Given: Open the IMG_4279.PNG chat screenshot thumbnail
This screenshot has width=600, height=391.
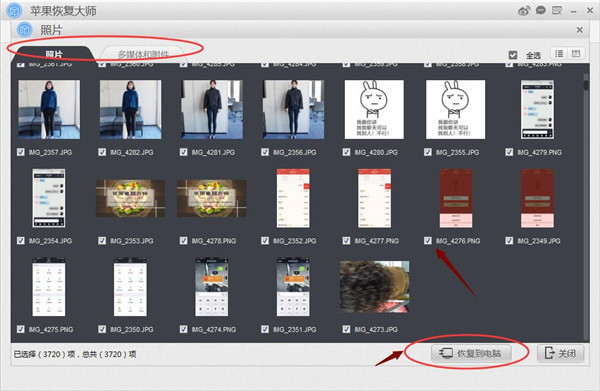Looking at the screenshot, I should click(537, 109).
